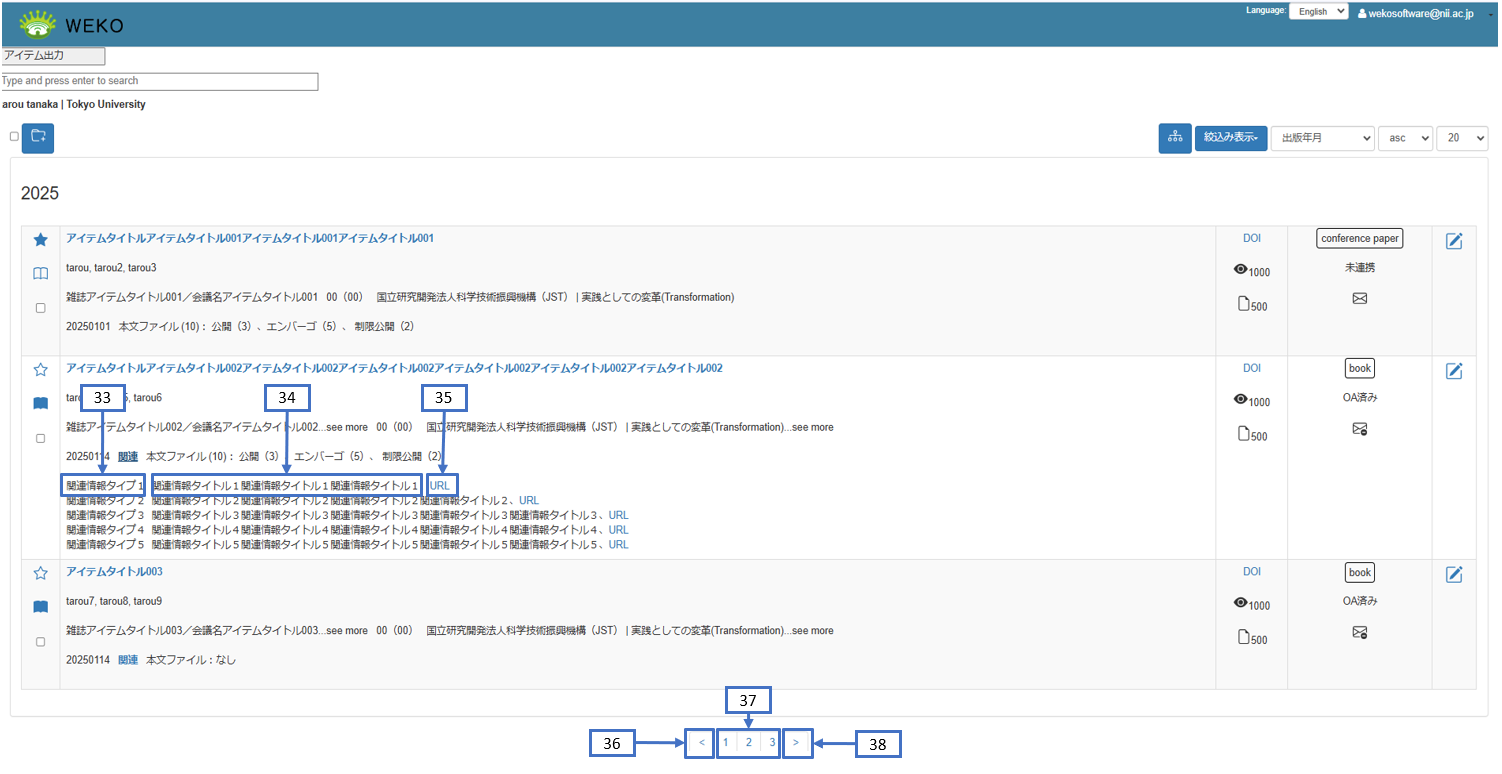This screenshot has width=1502, height=774.
Task: Click the add-to-folder icon button
Action: pyautogui.click(x=38, y=137)
